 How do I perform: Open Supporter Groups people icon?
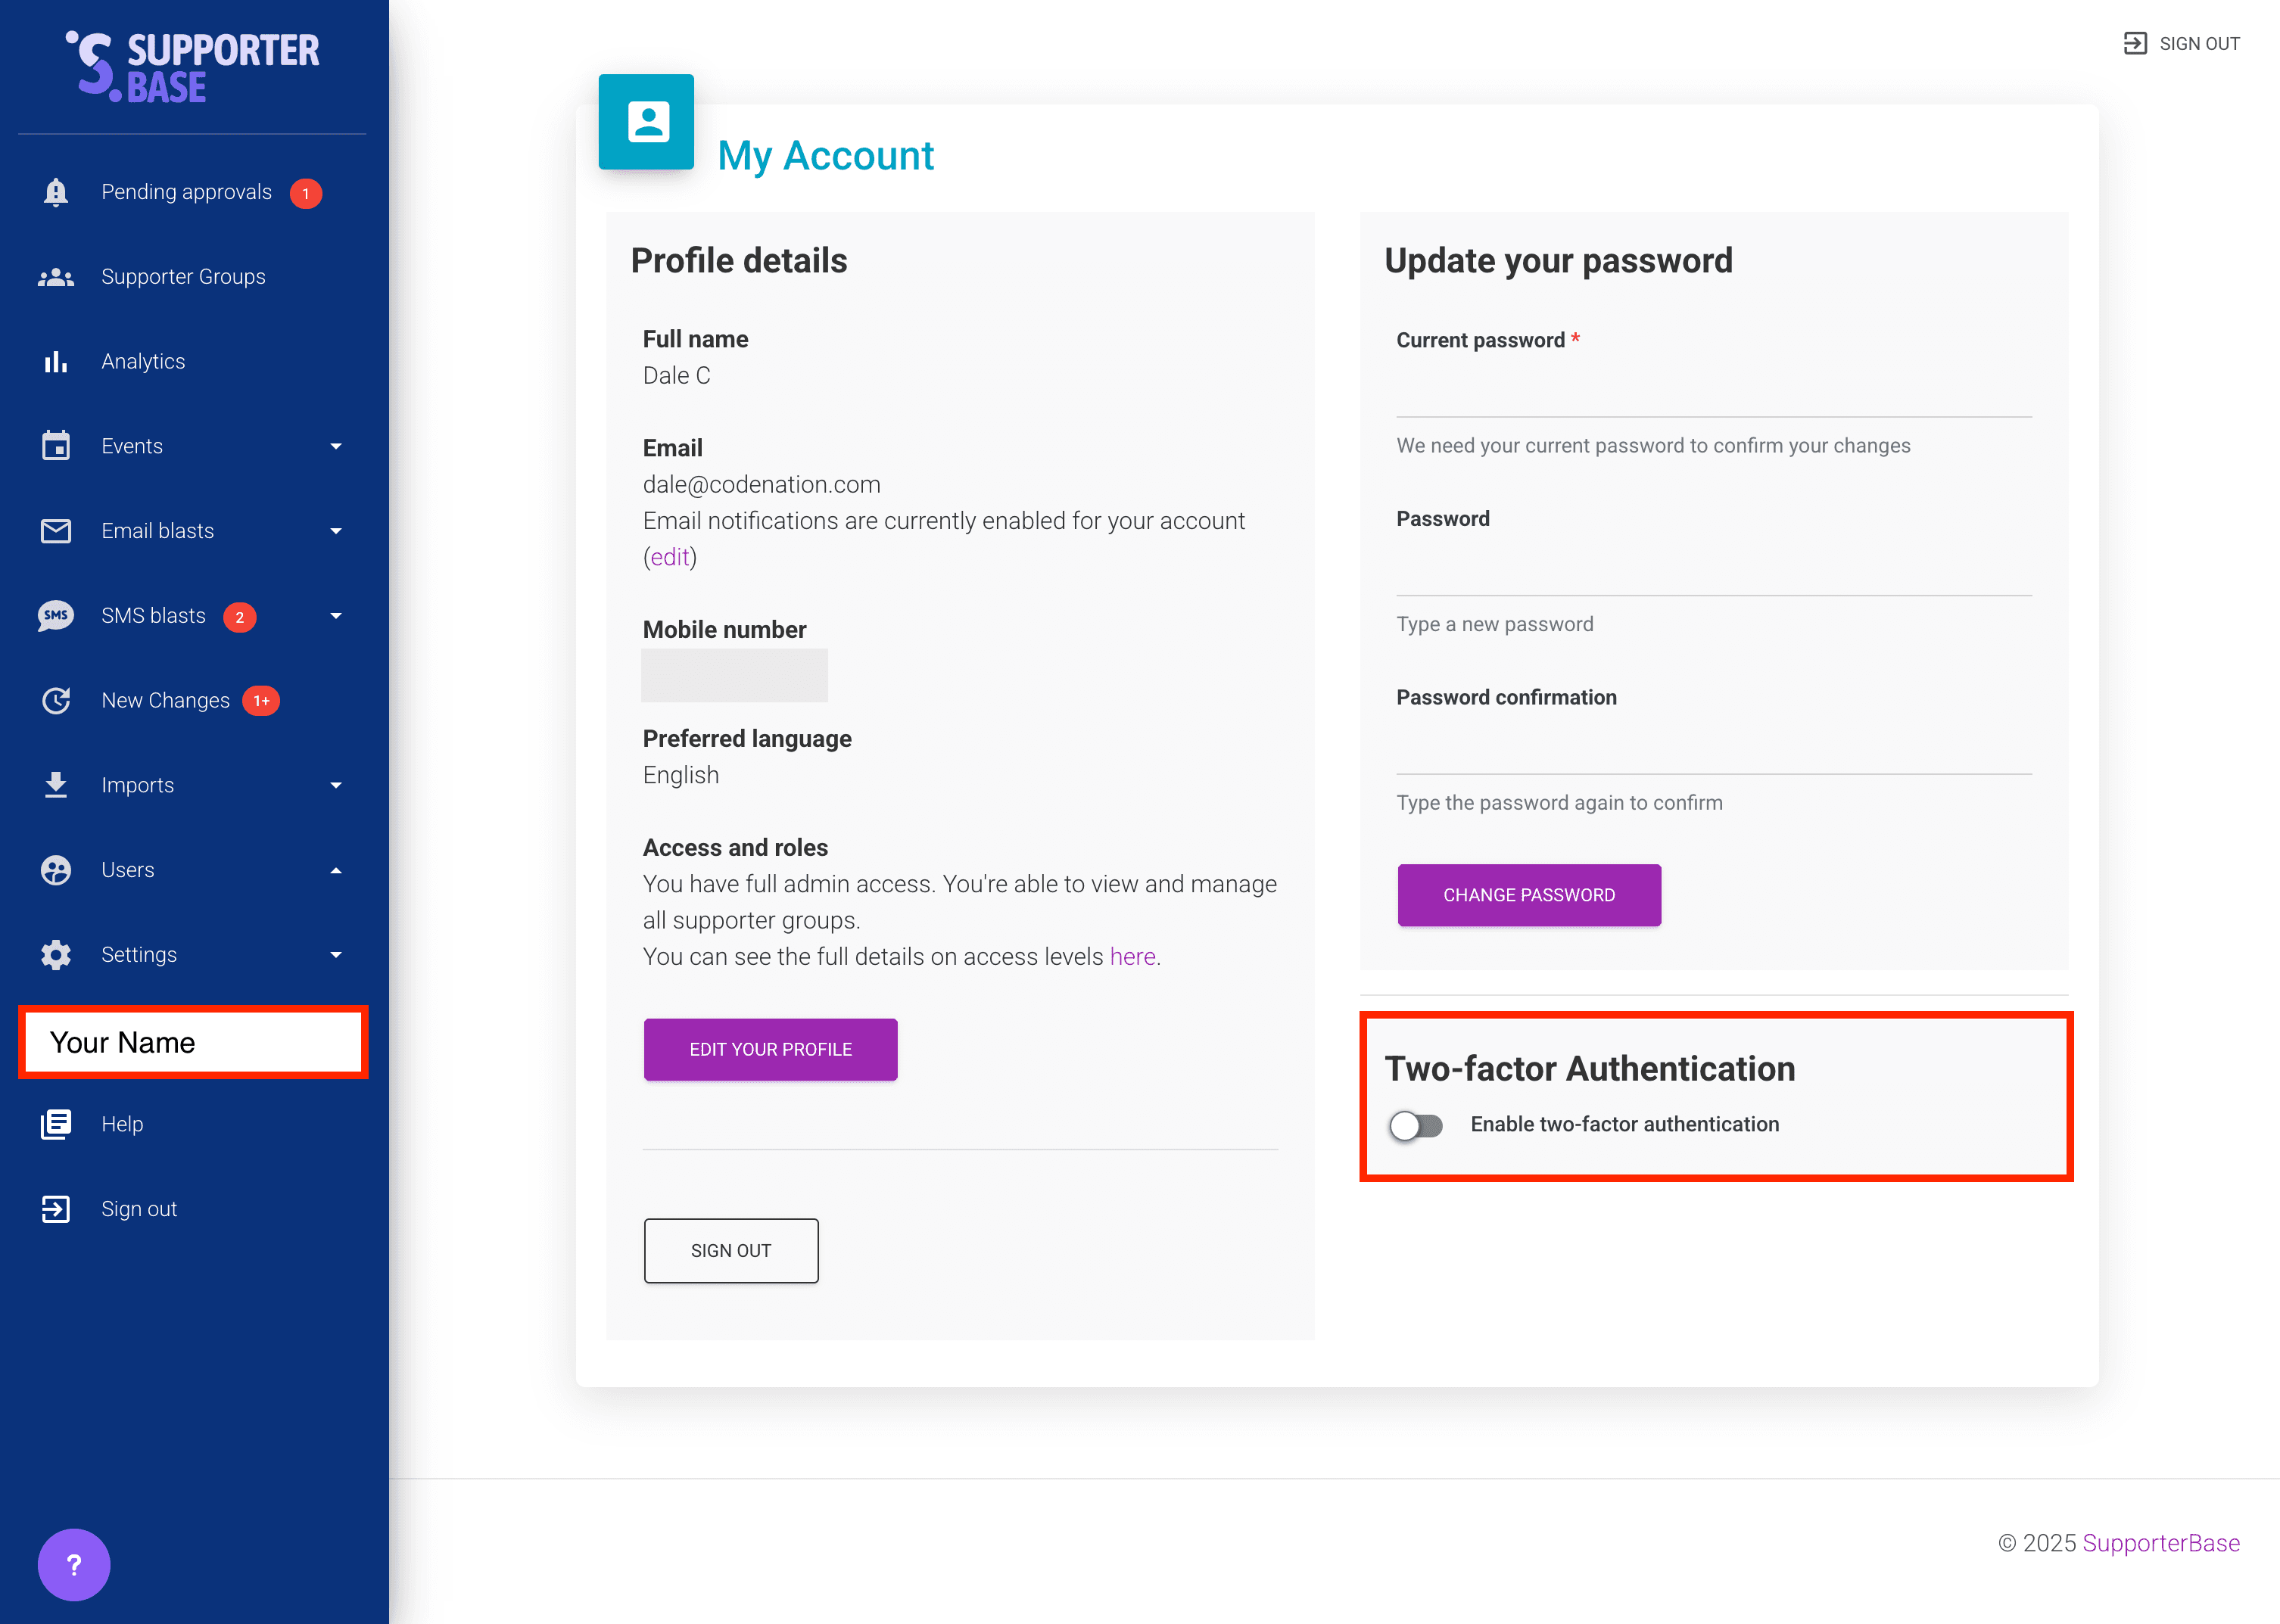coord(56,277)
